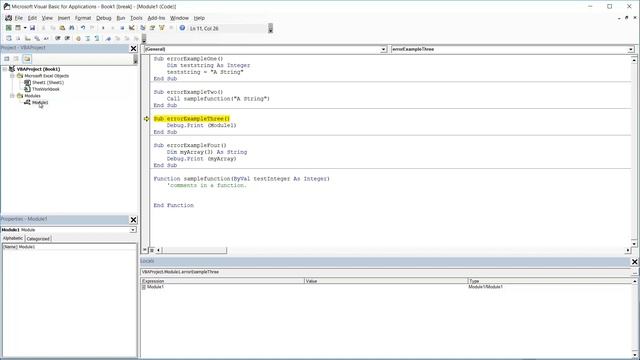Click View Code icon in Project pane
Screen dimensions: 640x360
(x=7, y=59)
